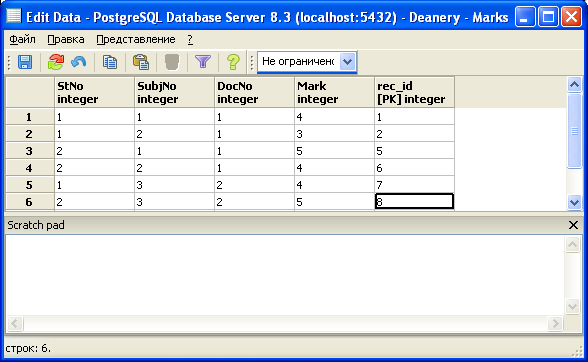Click the Delete row trash icon
This screenshot has height=362, width=588.
[x=172, y=62]
